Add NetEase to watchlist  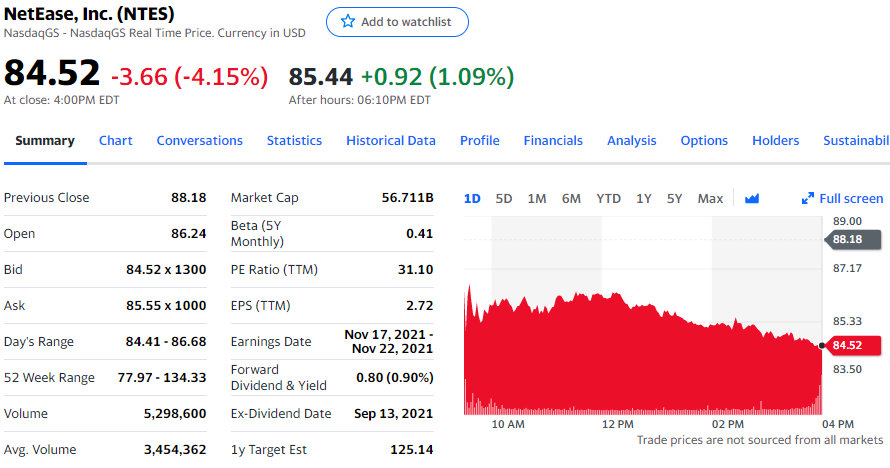[397, 22]
